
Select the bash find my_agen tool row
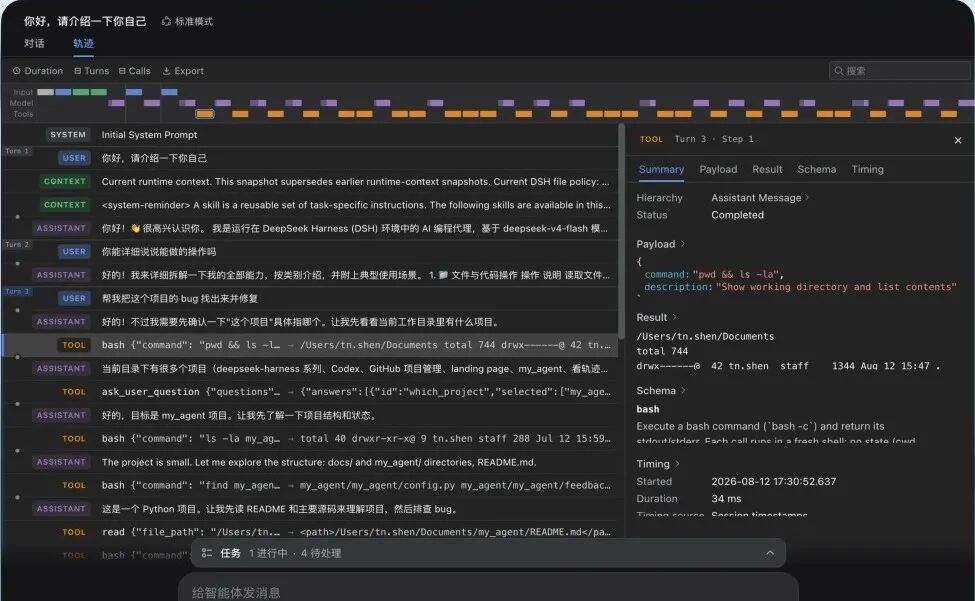(311, 485)
